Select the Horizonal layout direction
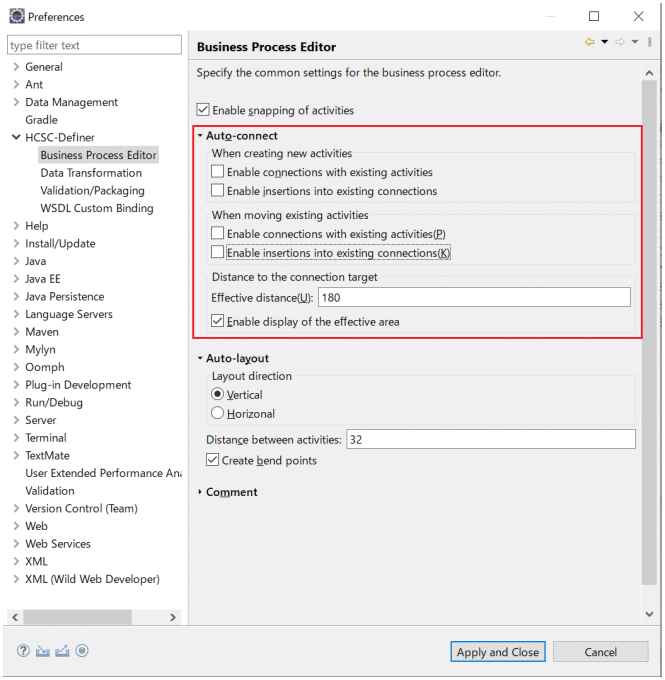The height and width of the screenshot is (680, 665). 217,413
